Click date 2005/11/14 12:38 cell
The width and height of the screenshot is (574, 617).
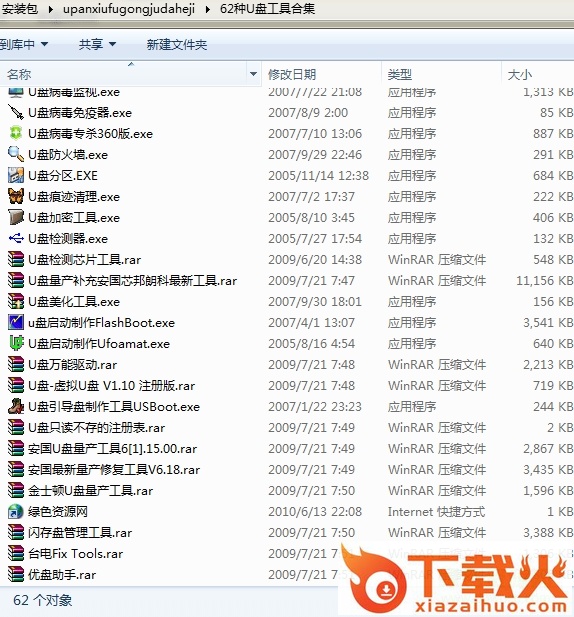(319, 175)
